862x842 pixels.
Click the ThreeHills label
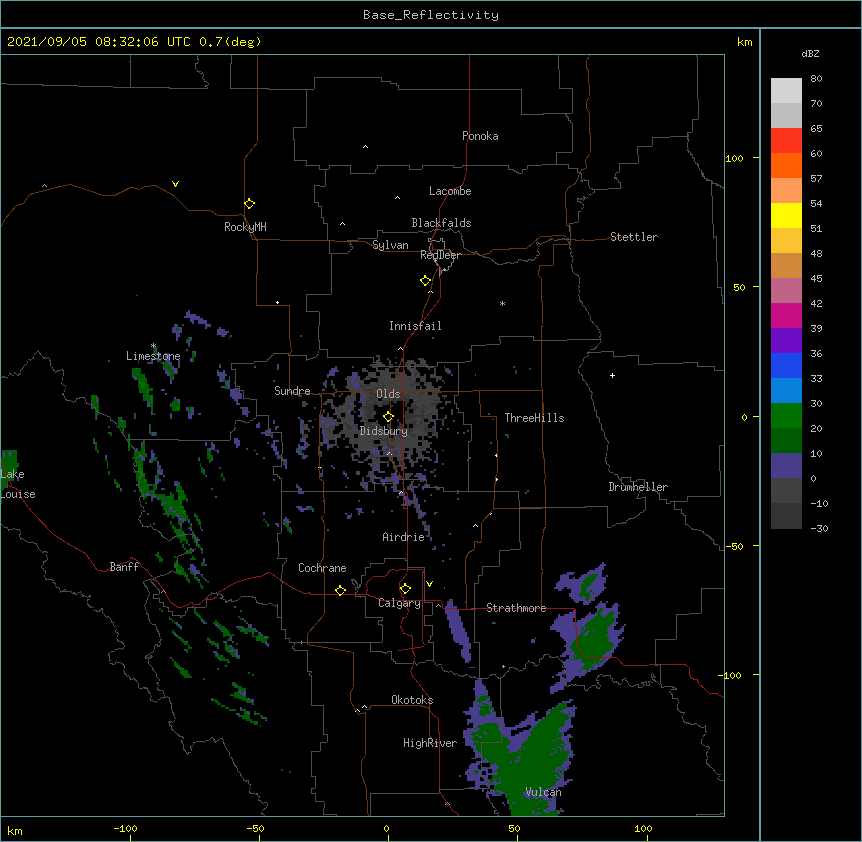[x=534, y=418]
